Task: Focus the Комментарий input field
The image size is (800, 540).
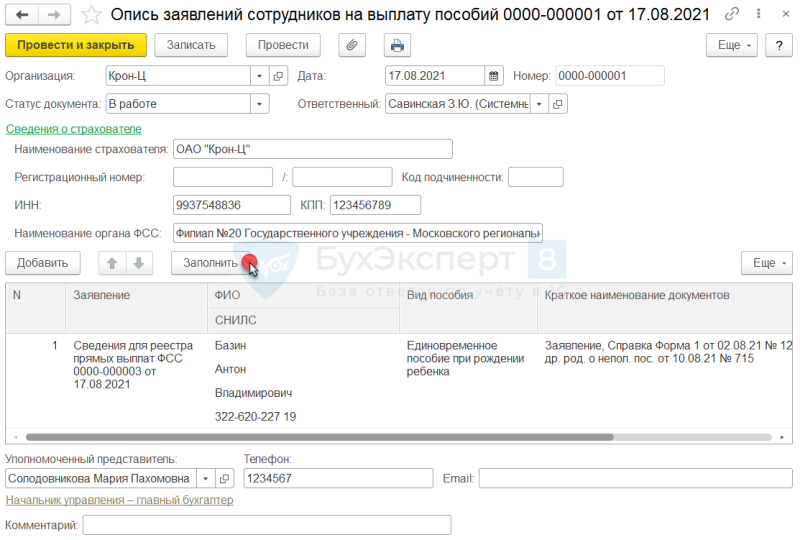Action: 267,525
